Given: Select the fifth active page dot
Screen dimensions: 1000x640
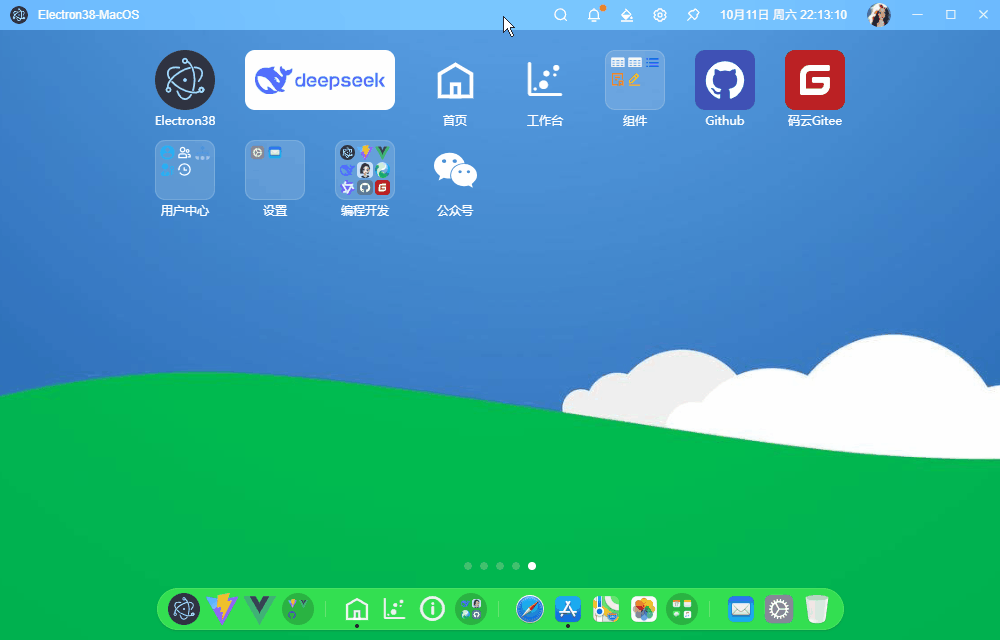Looking at the screenshot, I should coord(532,566).
